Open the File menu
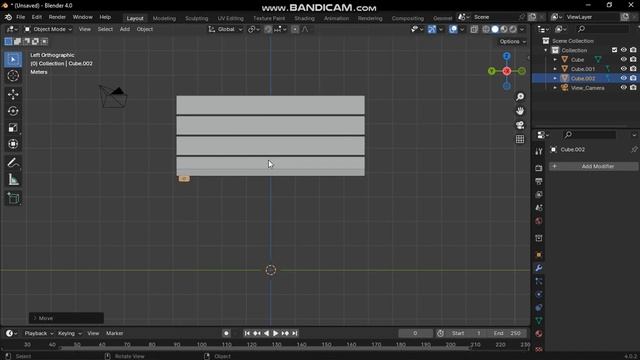Image resolution: width=640 pixels, height=360 pixels. (20, 17)
